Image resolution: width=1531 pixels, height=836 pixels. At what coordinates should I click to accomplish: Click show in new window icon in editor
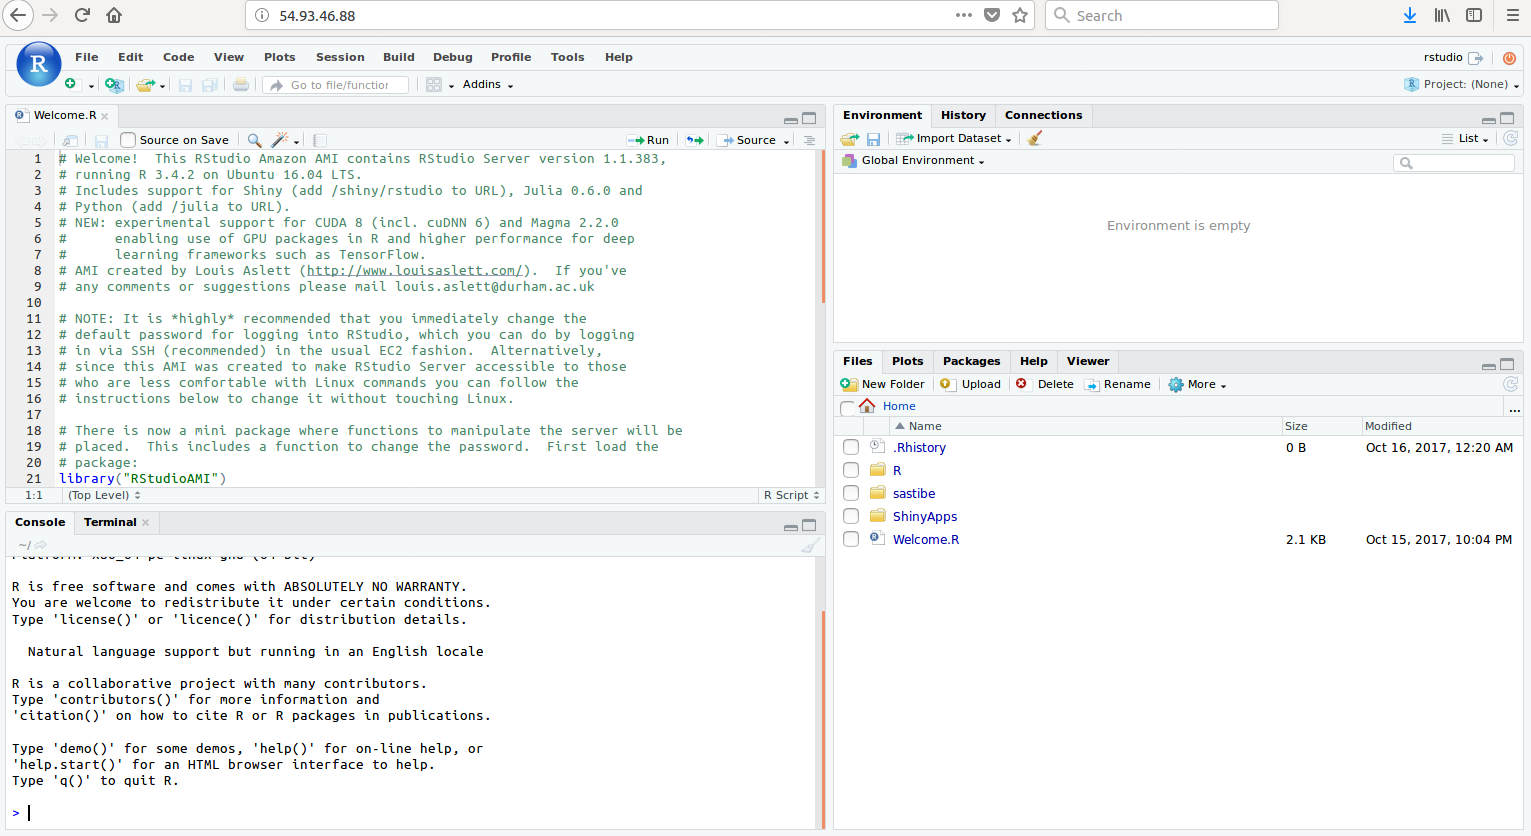70,140
